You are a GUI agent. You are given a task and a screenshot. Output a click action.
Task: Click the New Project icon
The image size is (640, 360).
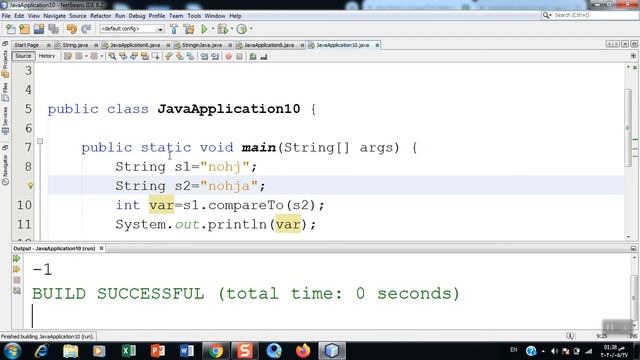pyautogui.click(x=24, y=29)
